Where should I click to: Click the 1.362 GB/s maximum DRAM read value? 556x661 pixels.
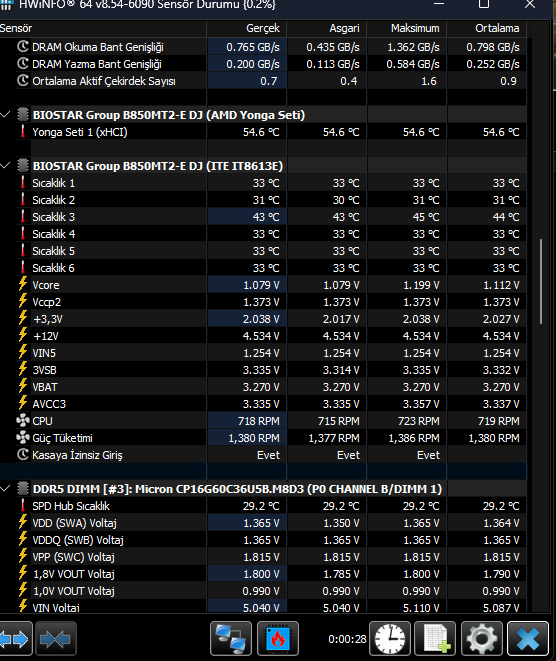413,47
